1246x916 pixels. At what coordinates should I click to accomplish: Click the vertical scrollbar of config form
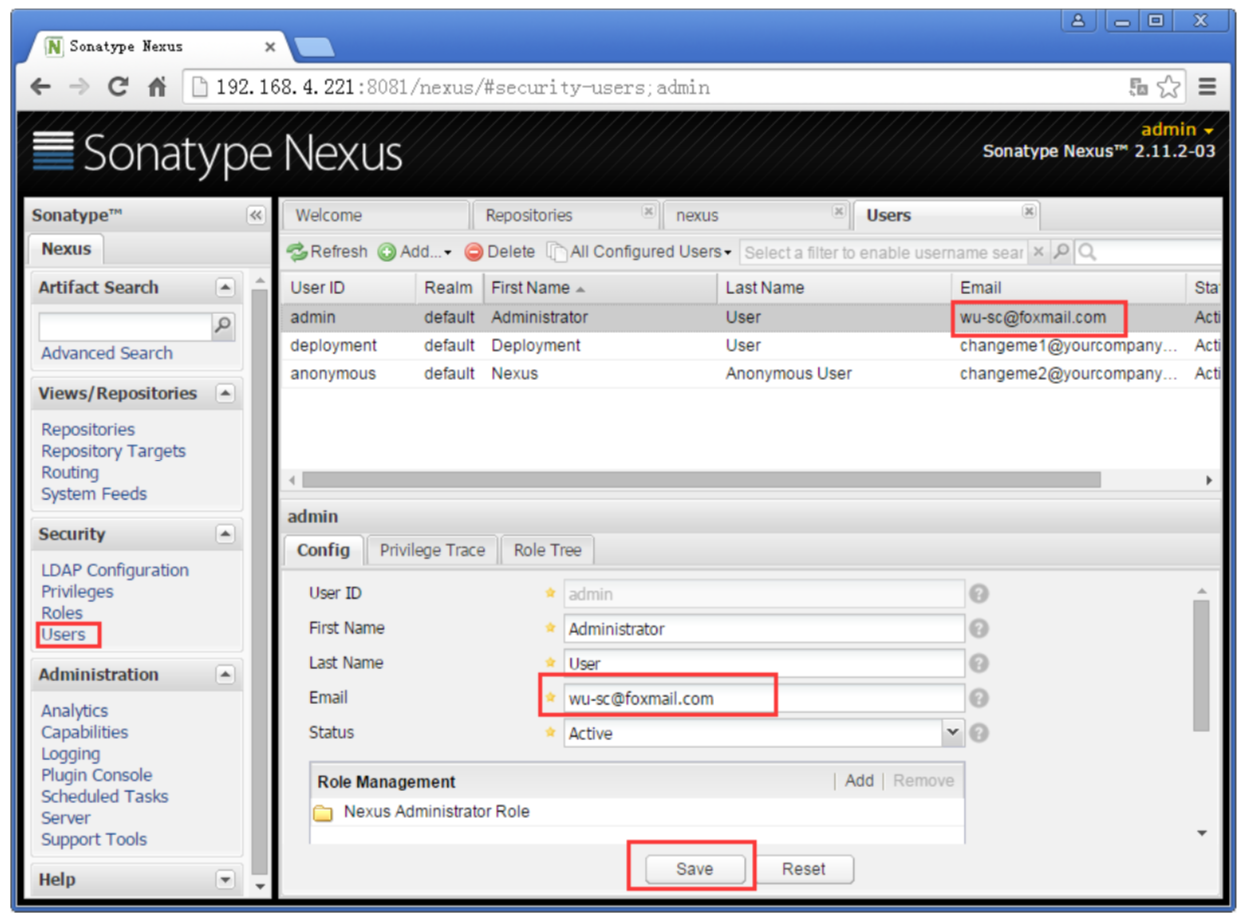[x=1201, y=665]
